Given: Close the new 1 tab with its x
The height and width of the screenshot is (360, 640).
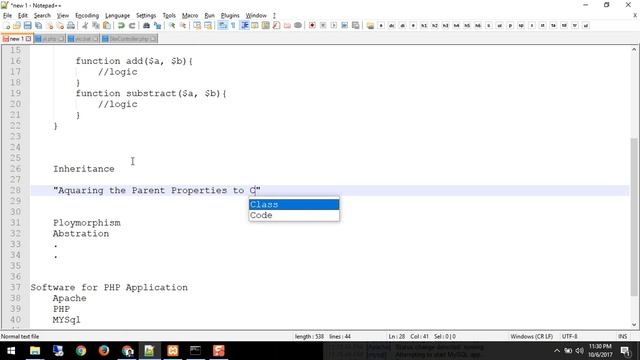Looking at the screenshot, I should pos(29,39).
